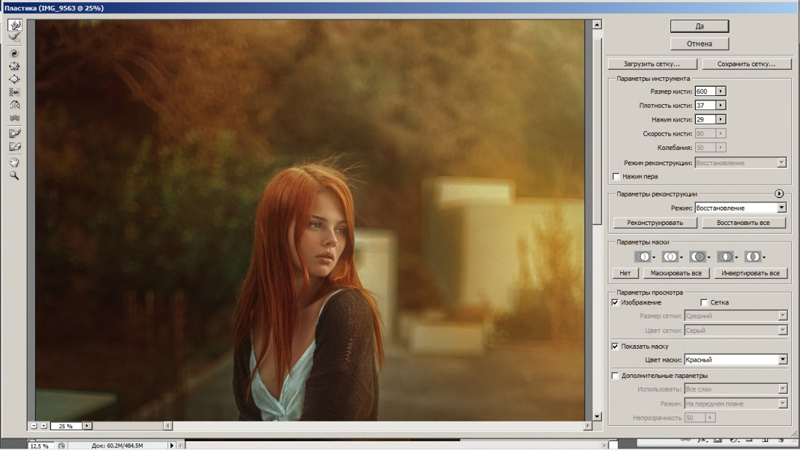This screenshot has height=450, width=800.
Task: Open the Цвет маски dropdown showing Красный
Action: tap(735, 360)
